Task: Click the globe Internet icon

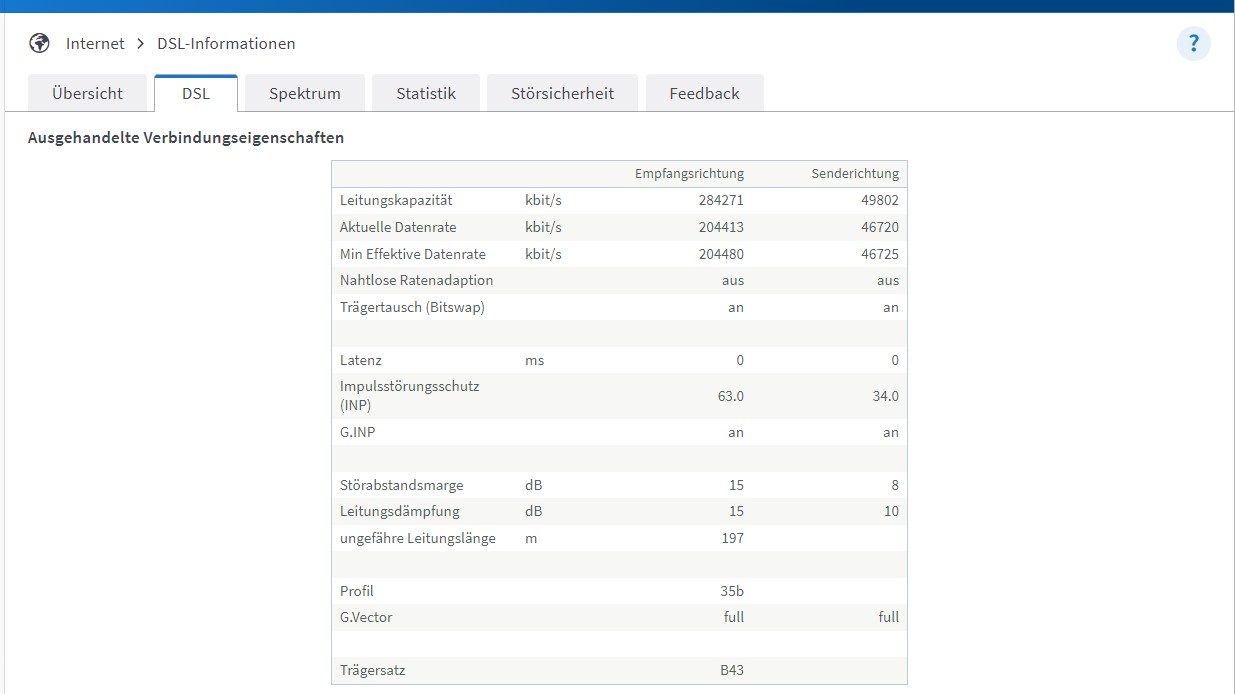Action: 39,44
